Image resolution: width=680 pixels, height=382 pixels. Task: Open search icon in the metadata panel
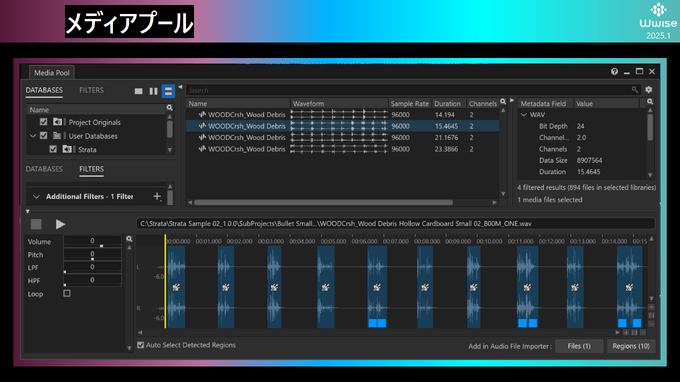pyautogui.click(x=650, y=102)
